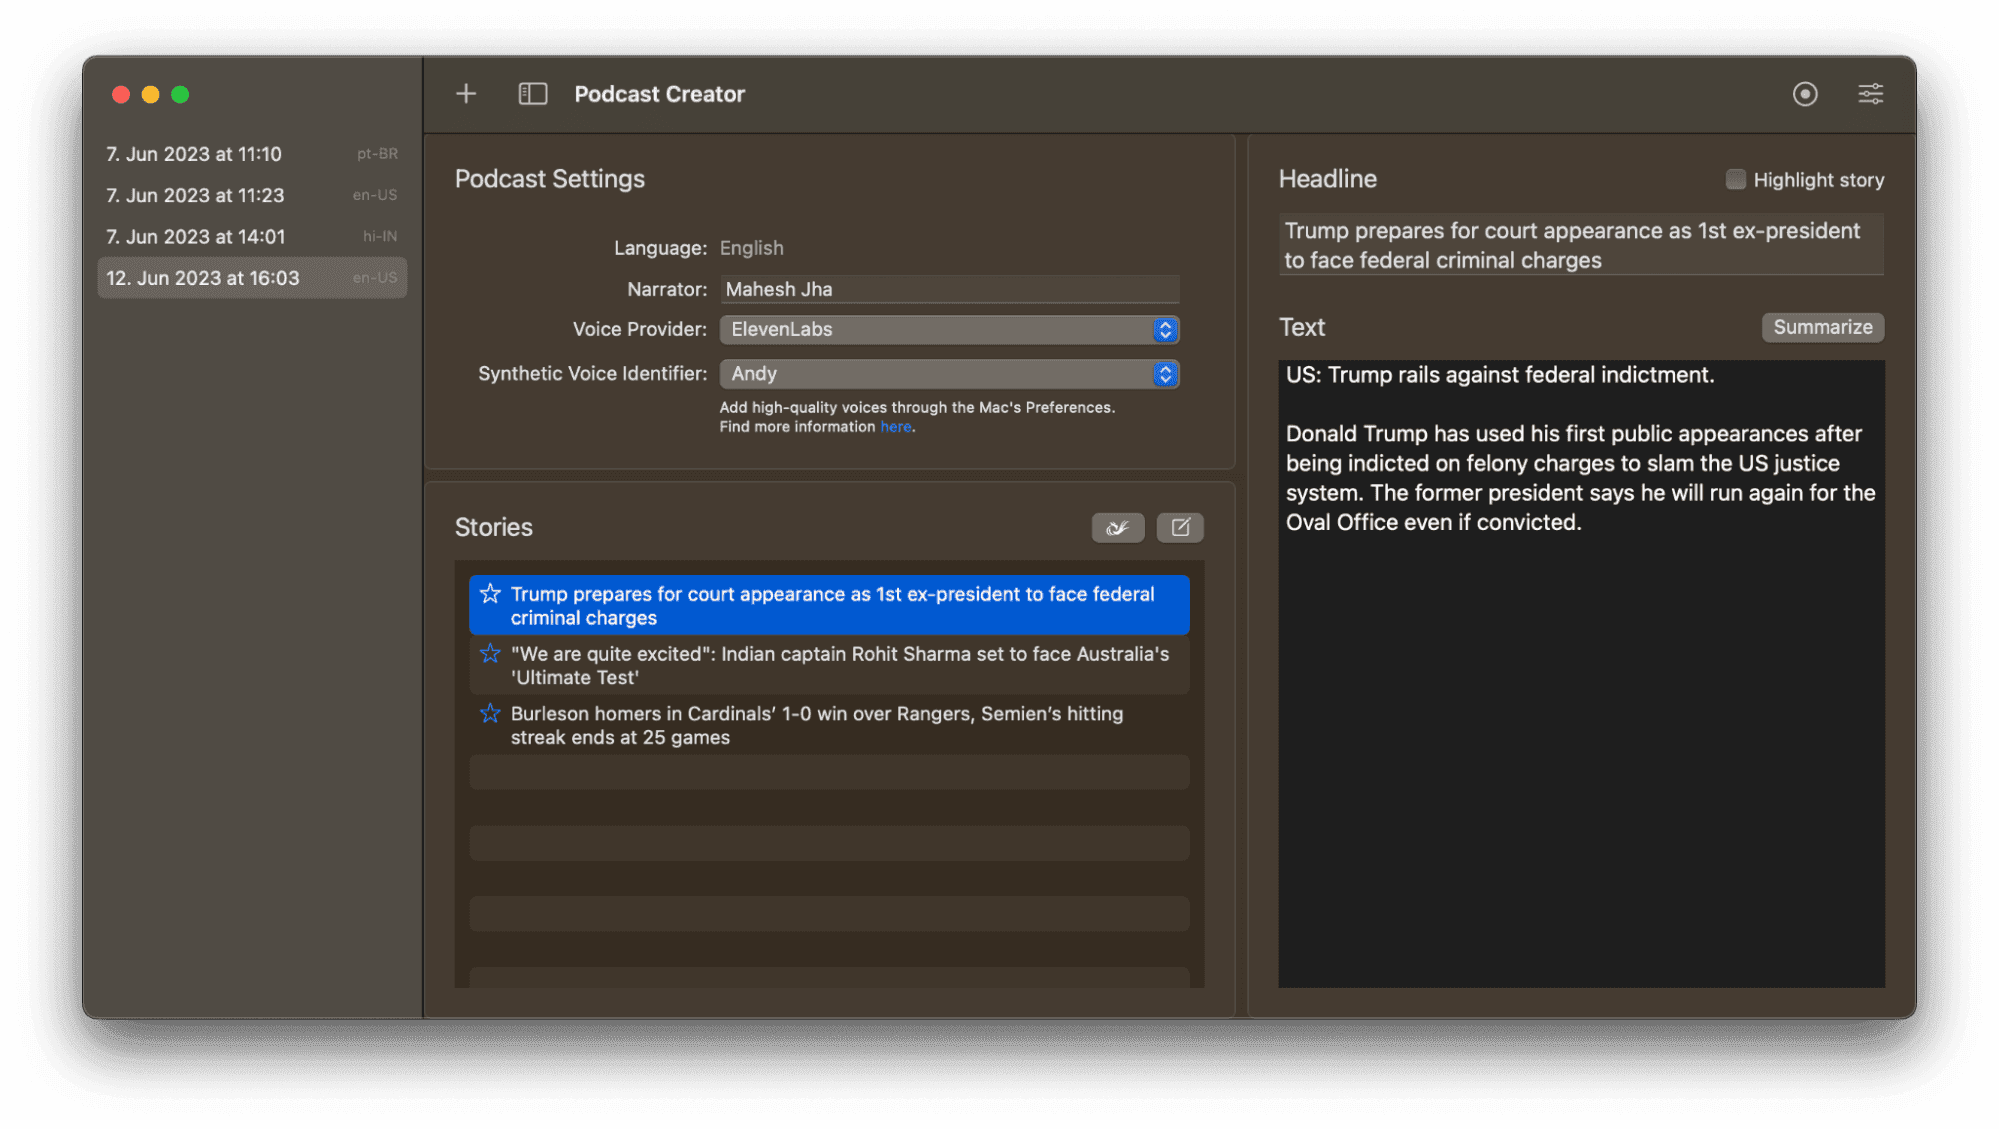This screenshot has height=1129, width=1999.
Task: Enable the Highlight story checkbox
Action: pyautogui.click(x=1735, y=179)
